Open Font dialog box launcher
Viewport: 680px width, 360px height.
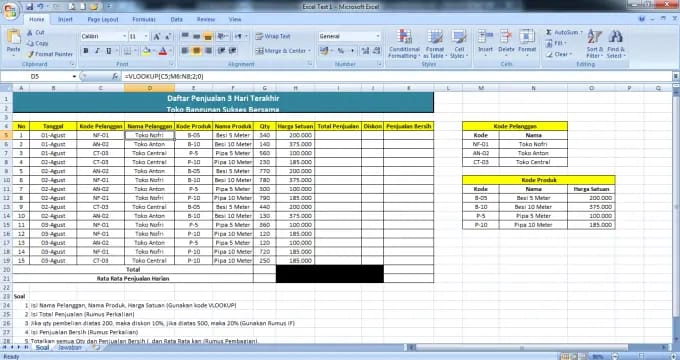(171, 64)
